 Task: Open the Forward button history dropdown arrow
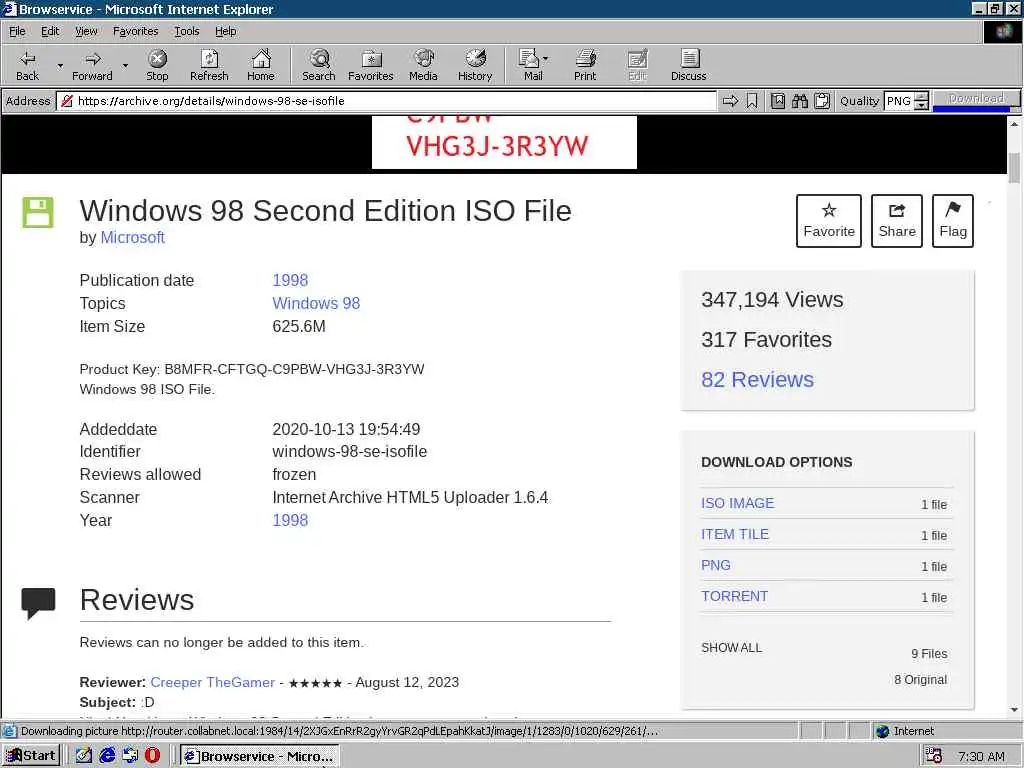[125, 65]
